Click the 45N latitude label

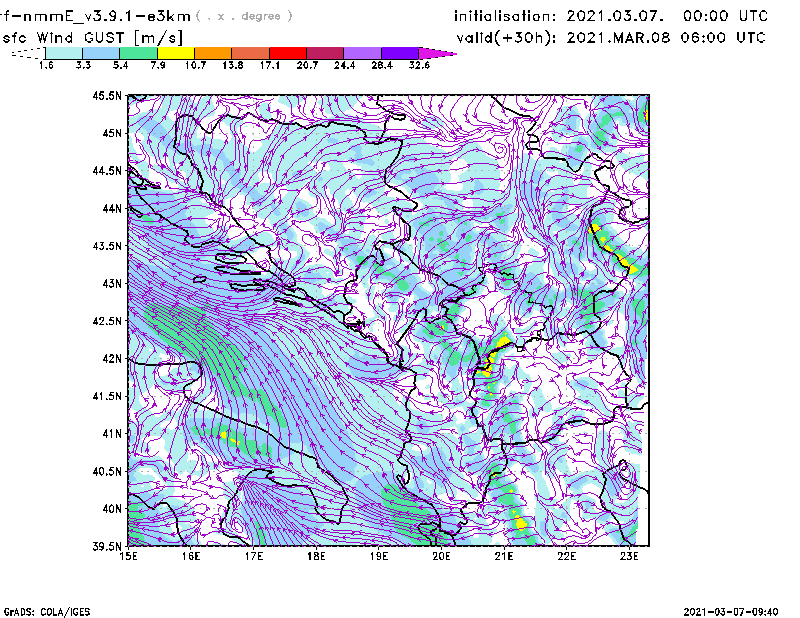tap(112, 133)
